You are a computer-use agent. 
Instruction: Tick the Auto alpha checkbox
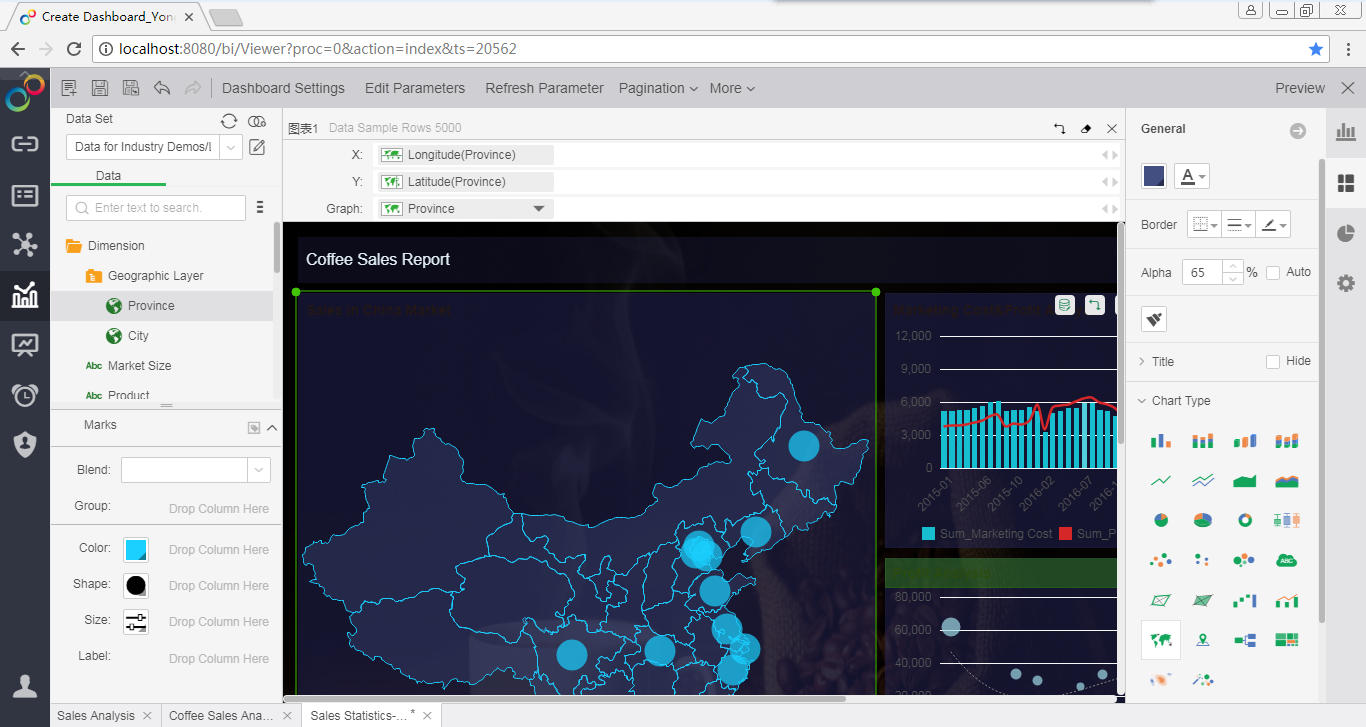[1273, 272]
